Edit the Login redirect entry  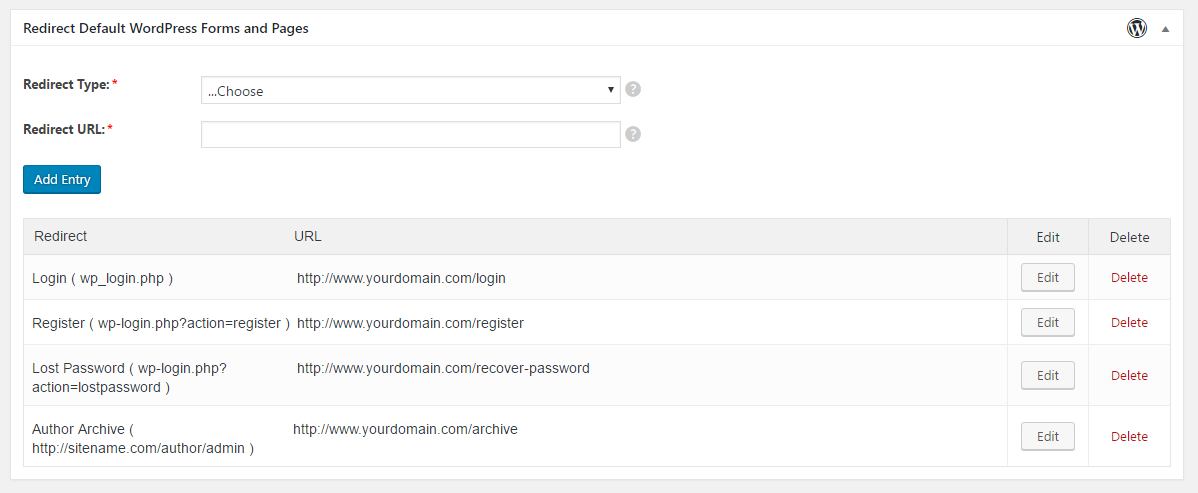tap(1047, 277)
